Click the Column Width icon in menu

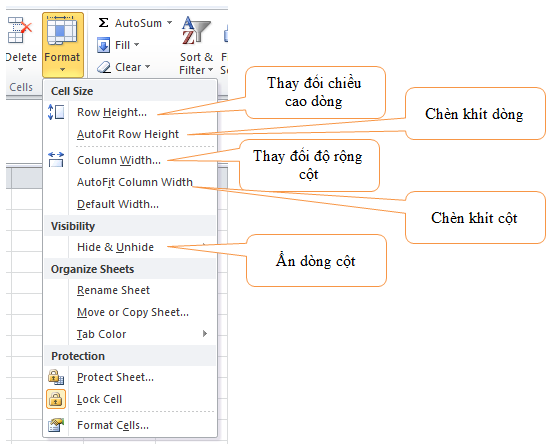coord(56,160)
